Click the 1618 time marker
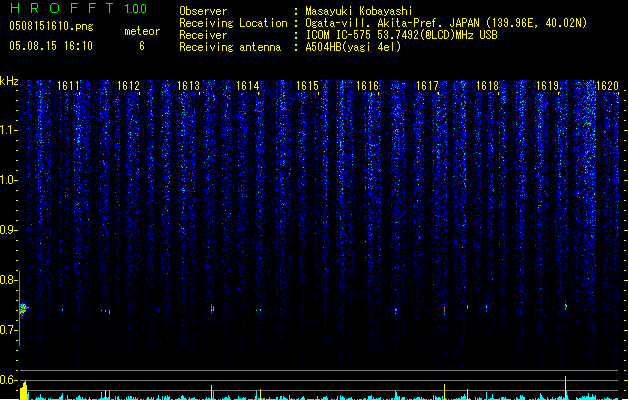 point(487,86)
